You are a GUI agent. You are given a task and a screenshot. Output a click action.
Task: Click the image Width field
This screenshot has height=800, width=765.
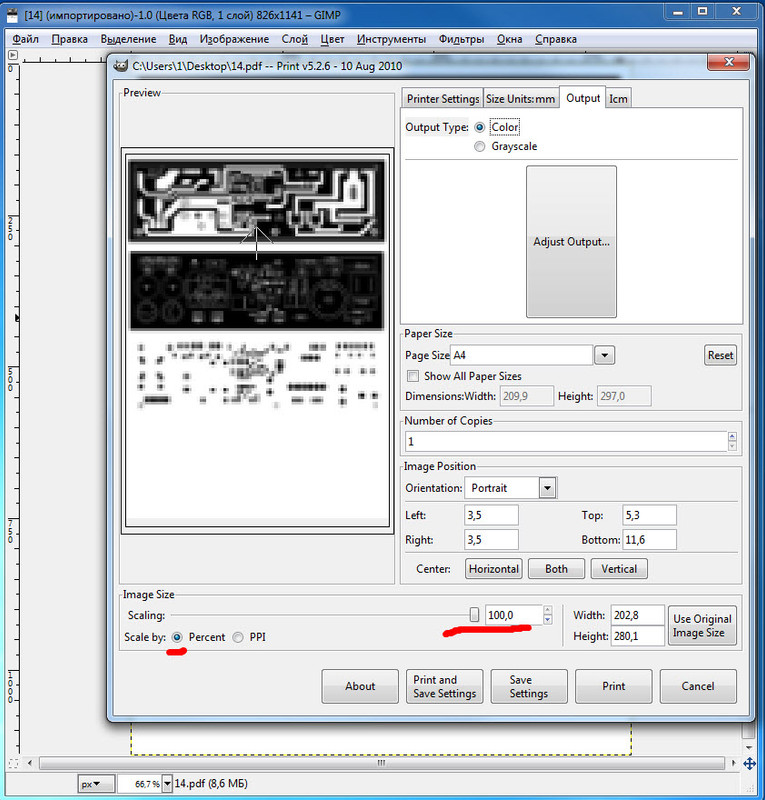pos(637,615)
